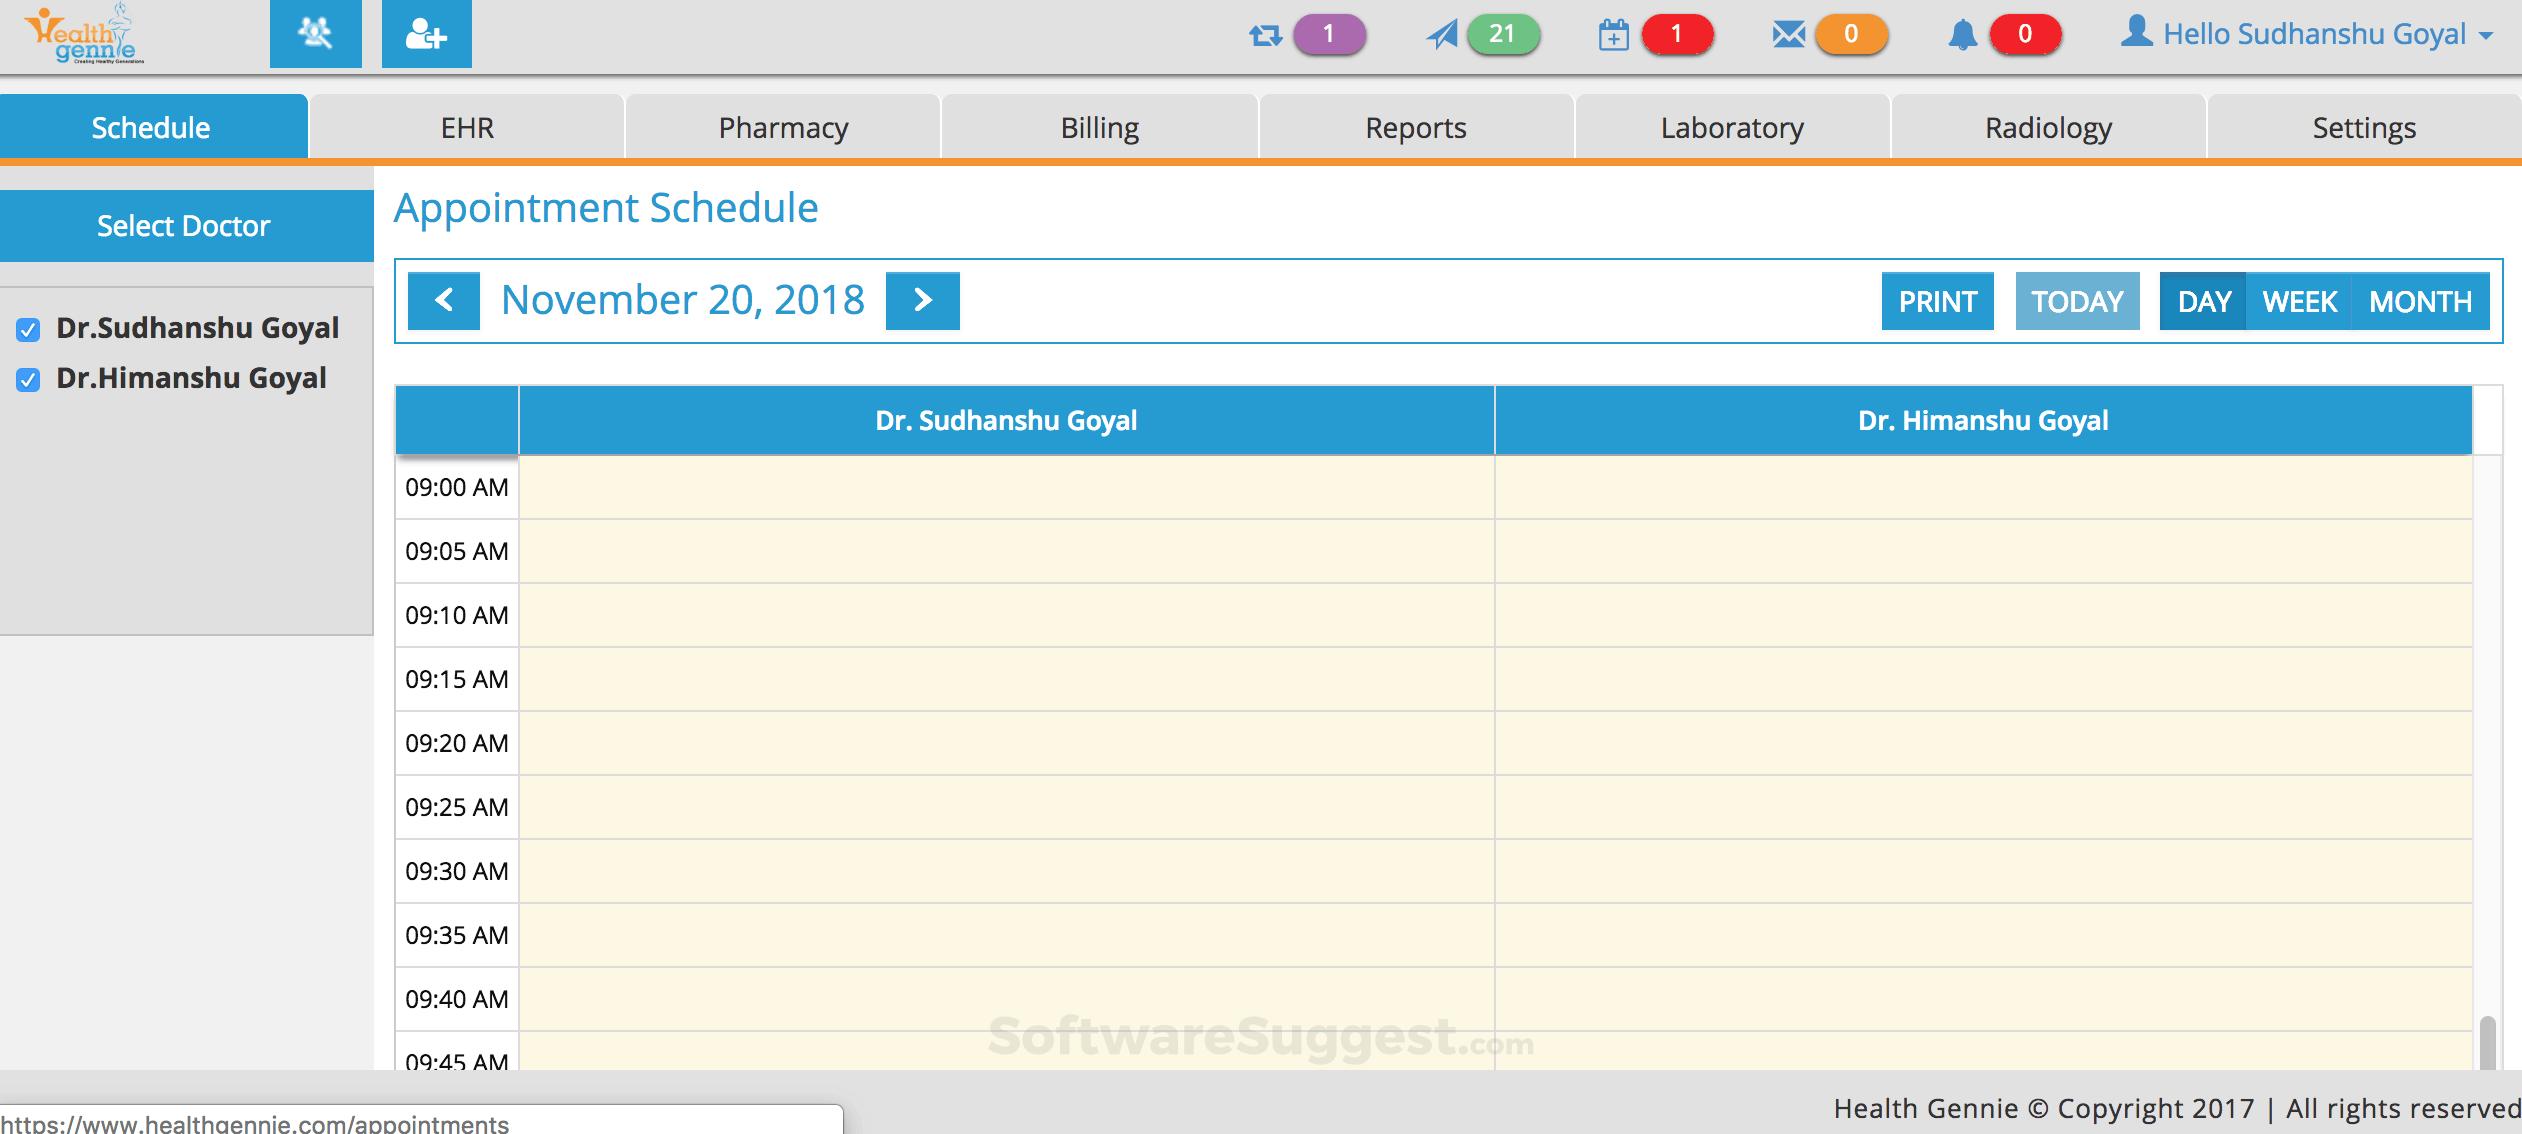Switch calendar to WEEK view
Viewport: 2522px width, 1134px height.
[2299, 301]
